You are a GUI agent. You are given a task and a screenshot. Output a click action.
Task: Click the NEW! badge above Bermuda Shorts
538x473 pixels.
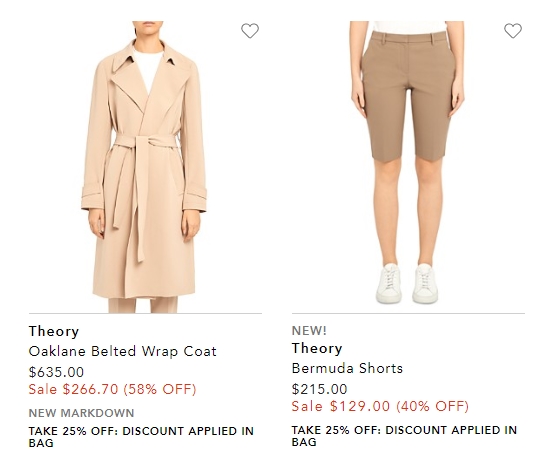point(309,331)
